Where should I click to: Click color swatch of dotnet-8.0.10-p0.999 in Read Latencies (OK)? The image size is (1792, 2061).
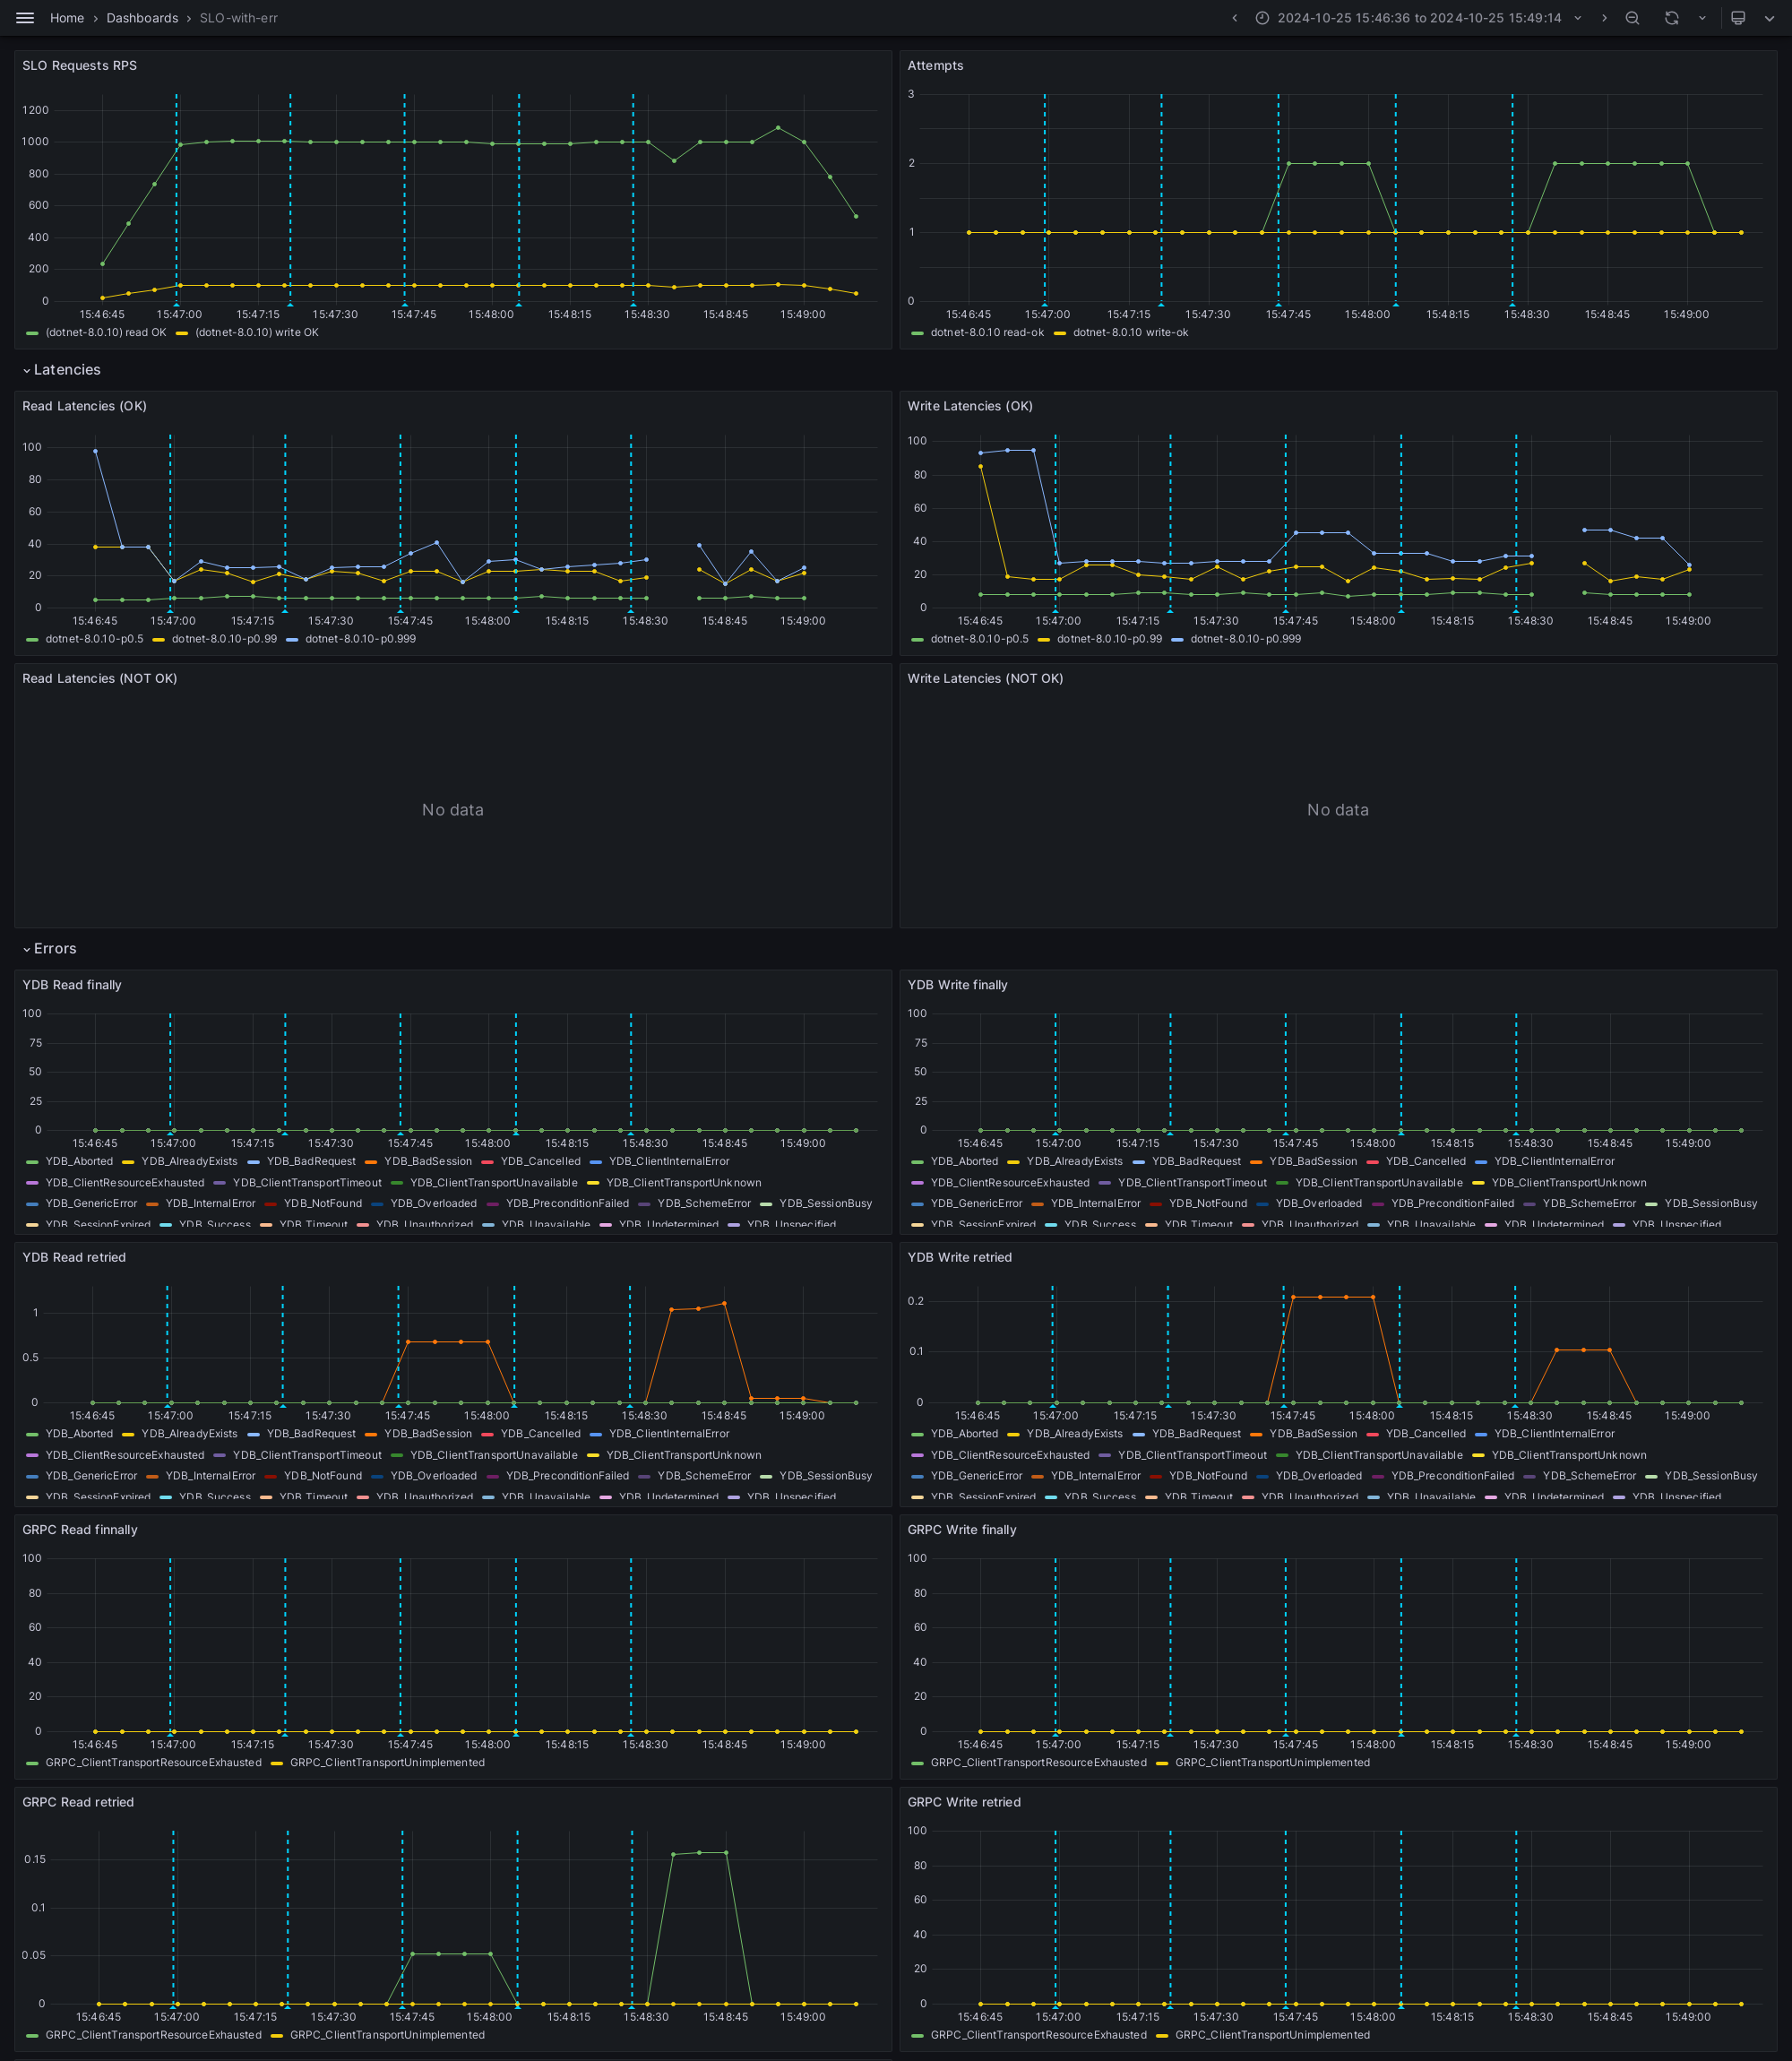pos(292,640)
